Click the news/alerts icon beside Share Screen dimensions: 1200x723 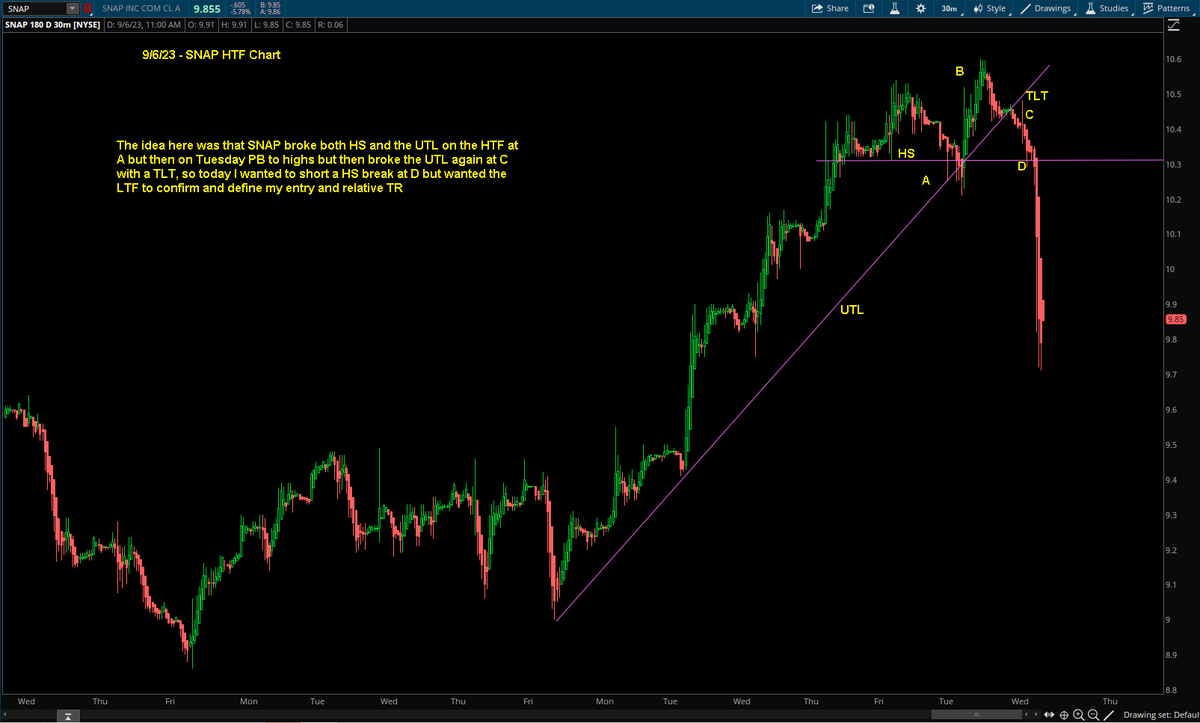pyautogui.click(x=869, y=8)
